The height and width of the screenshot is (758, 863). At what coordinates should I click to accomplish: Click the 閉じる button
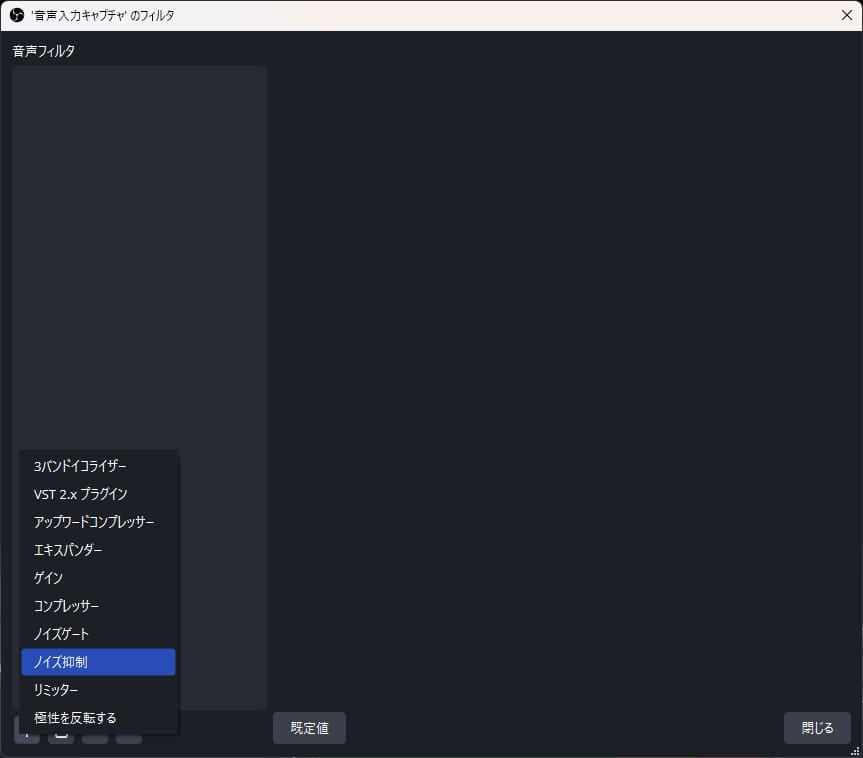click(817, 728)
